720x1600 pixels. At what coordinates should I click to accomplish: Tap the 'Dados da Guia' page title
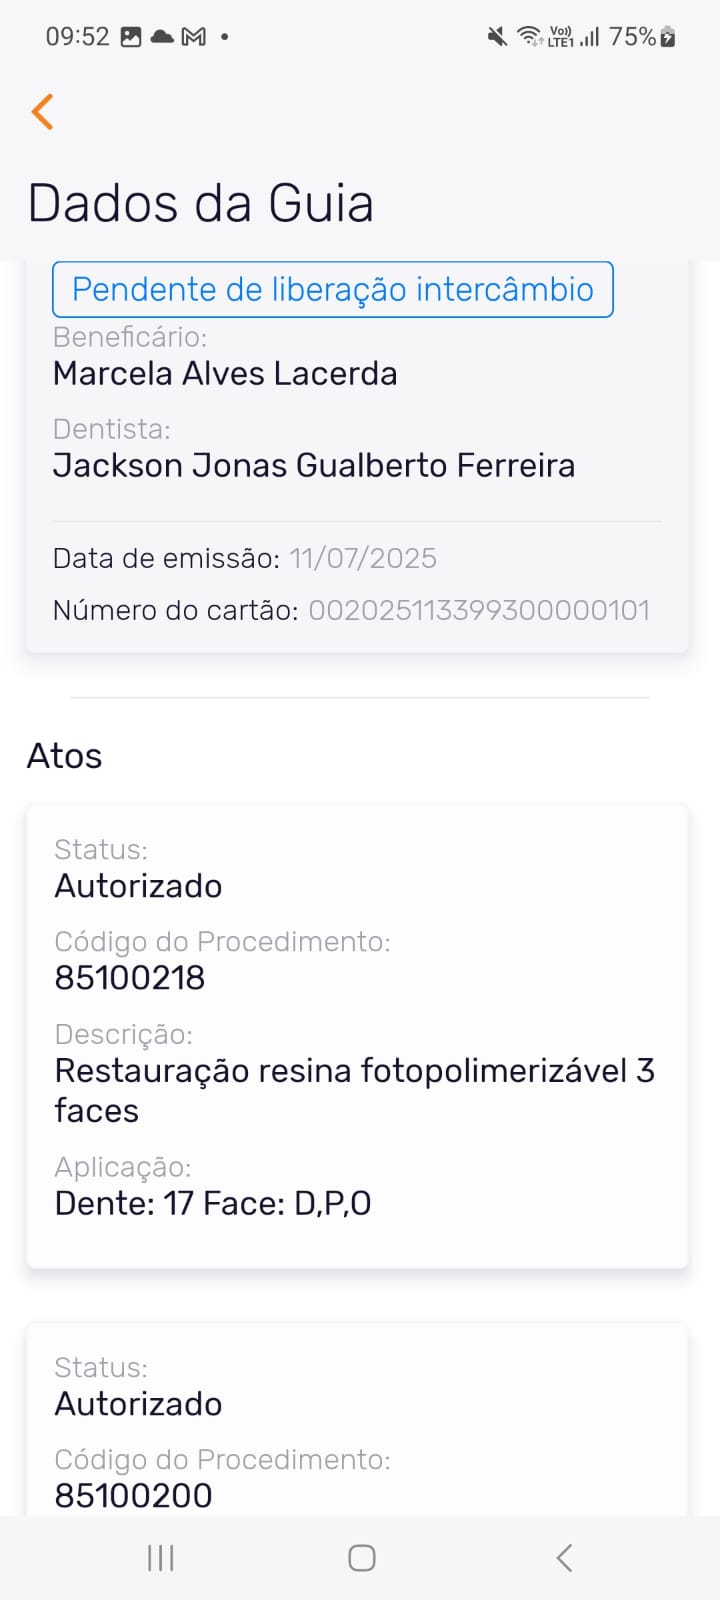coord(201,203)
